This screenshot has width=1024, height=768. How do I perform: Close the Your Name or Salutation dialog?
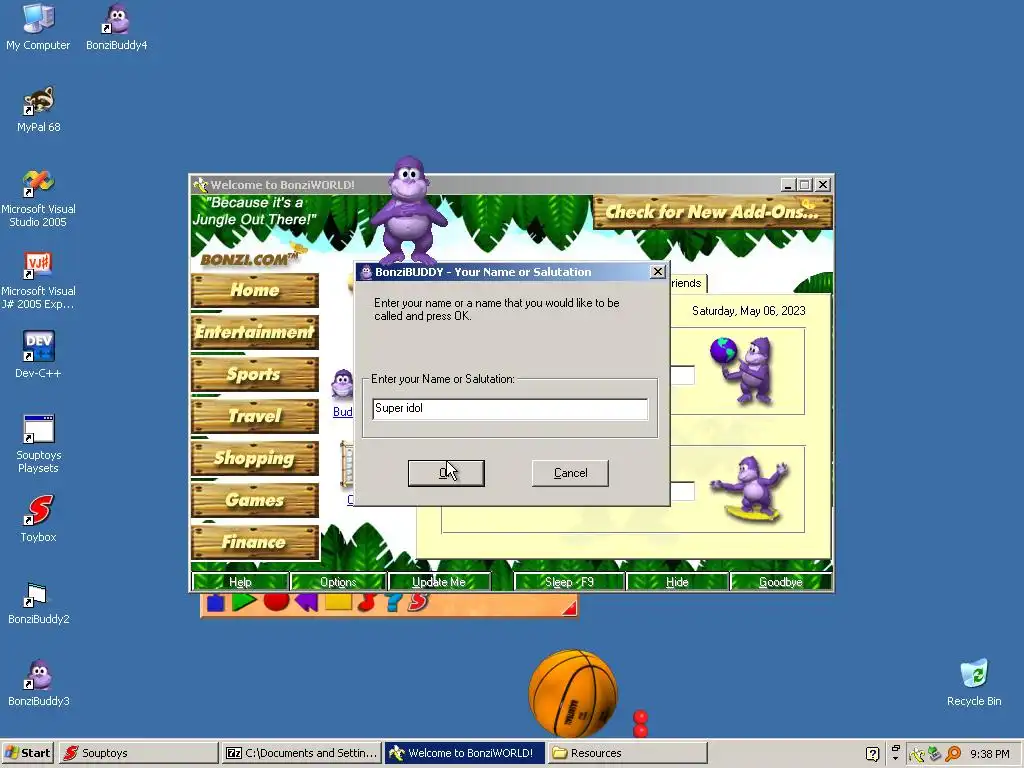(658, 272)
